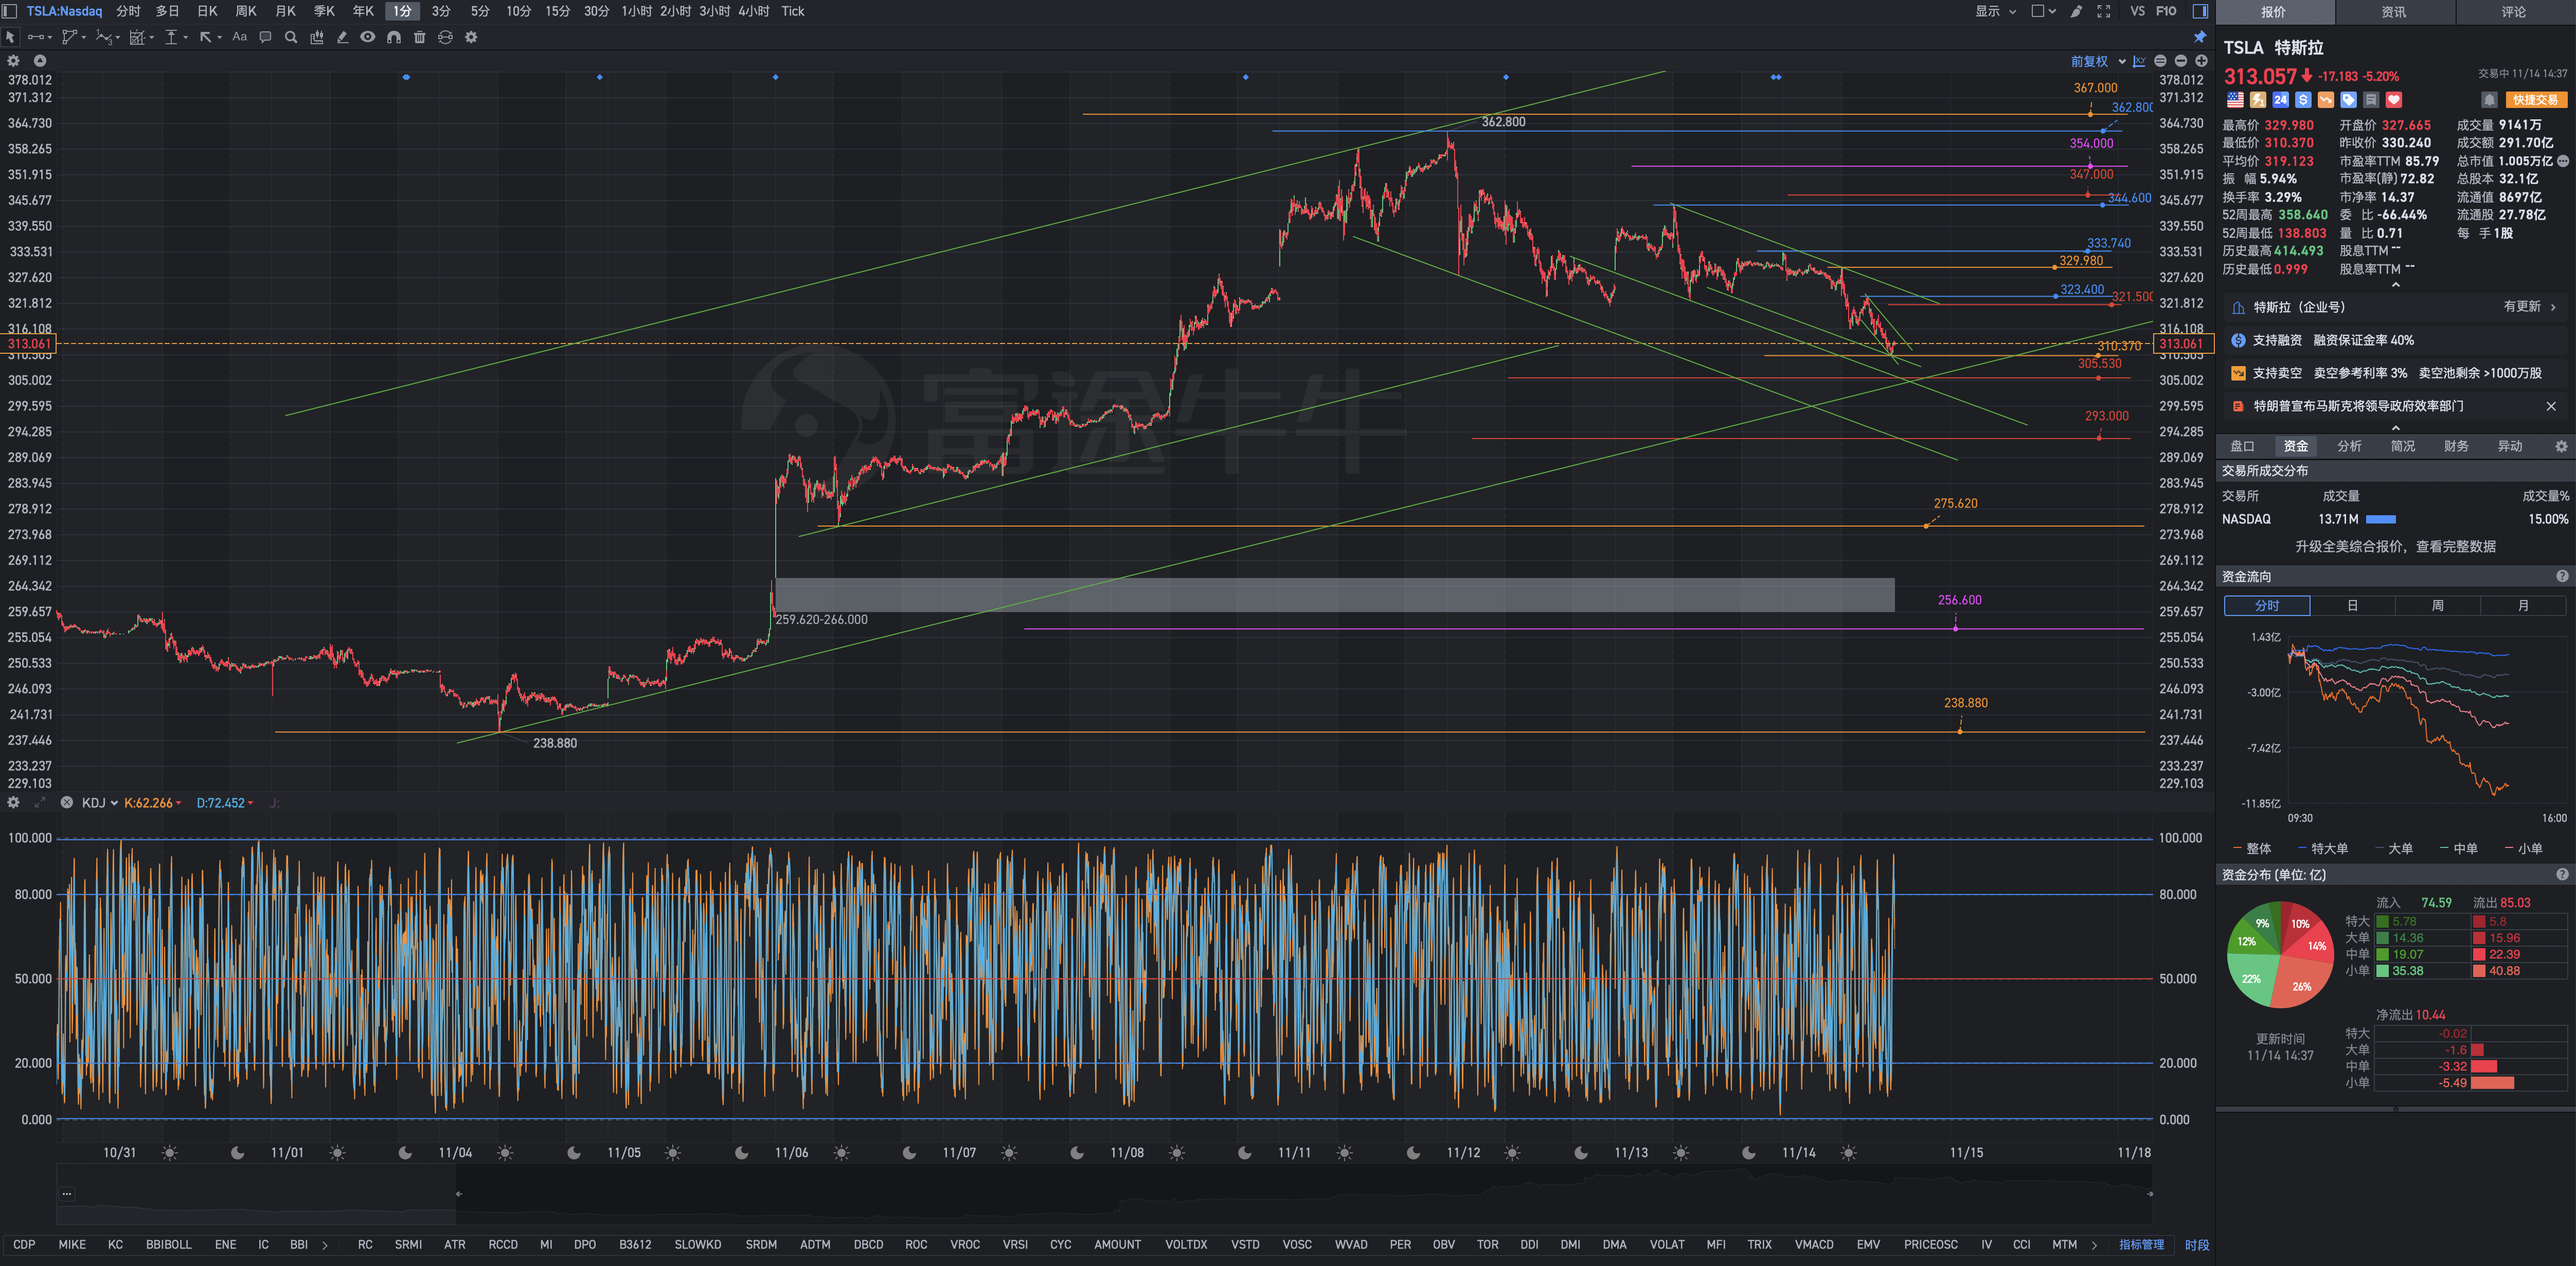This screenshot has height=1266, width=2576.
Task: Open main chart settings gear
Action: (14, 61)
